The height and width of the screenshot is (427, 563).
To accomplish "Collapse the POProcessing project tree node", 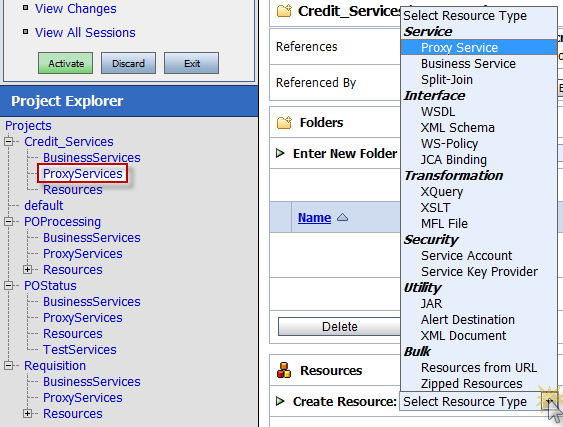I will tap(8, 222).
